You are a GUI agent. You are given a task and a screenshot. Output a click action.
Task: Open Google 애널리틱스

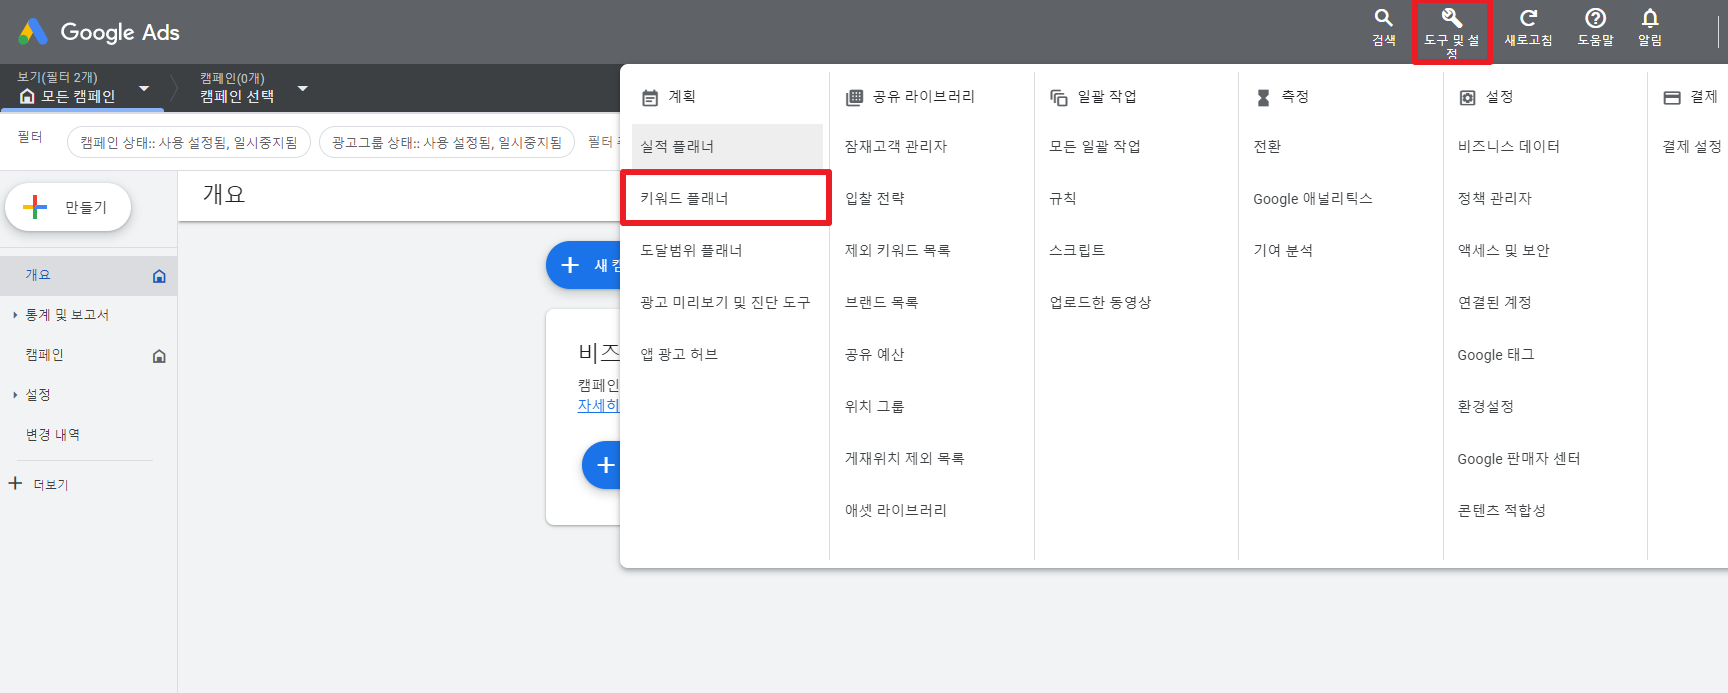(x=1313, y=198)
